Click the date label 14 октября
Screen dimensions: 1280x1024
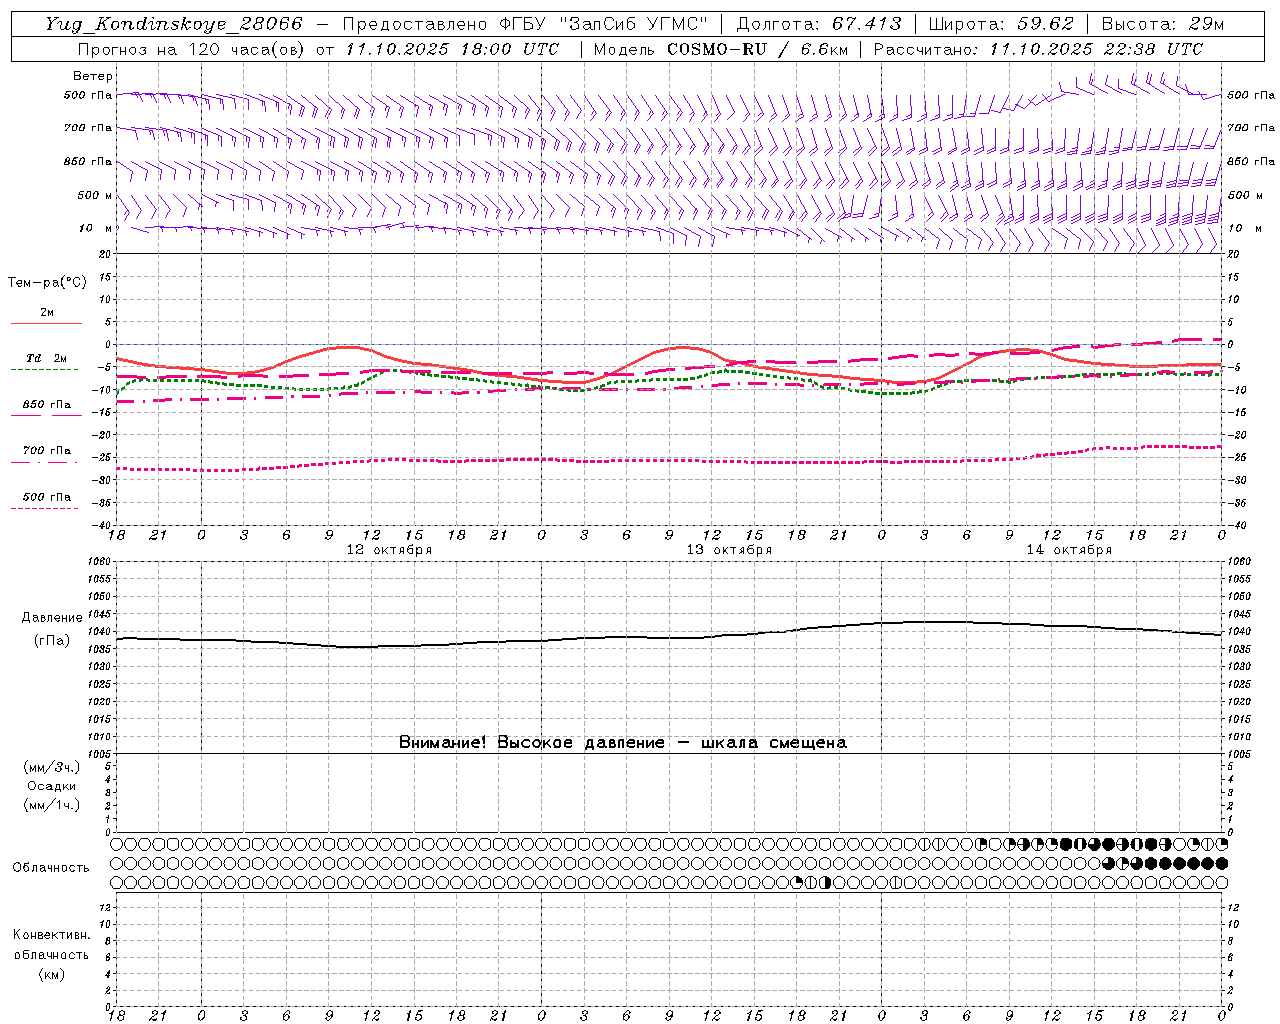pos(1069,550)
